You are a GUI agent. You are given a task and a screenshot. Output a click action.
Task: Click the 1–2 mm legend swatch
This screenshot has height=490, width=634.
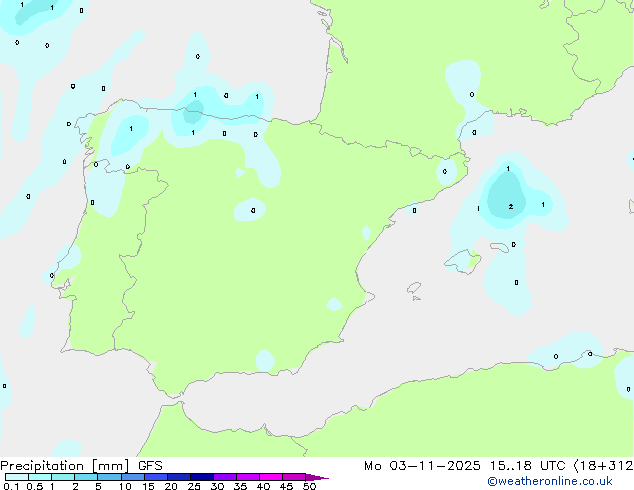coord(63,477)
